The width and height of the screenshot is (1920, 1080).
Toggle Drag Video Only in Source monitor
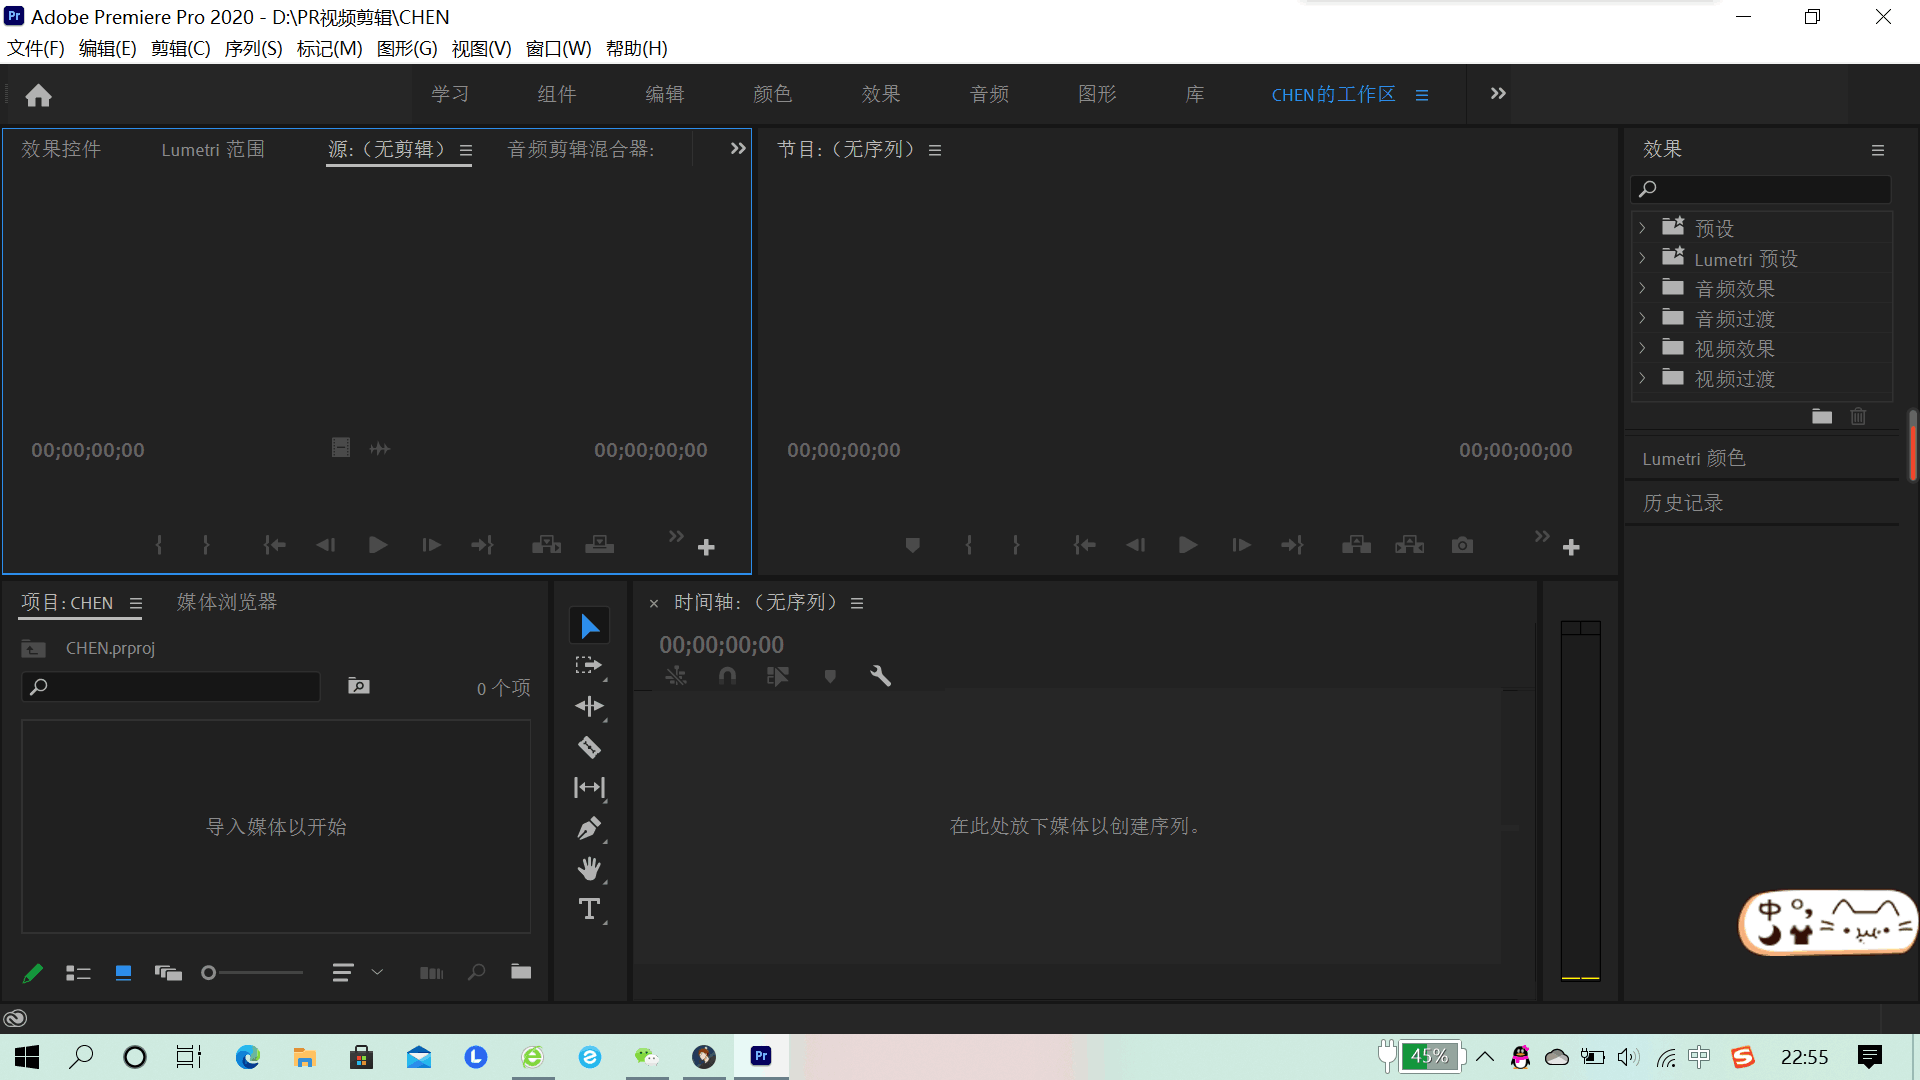coord(341,447)
